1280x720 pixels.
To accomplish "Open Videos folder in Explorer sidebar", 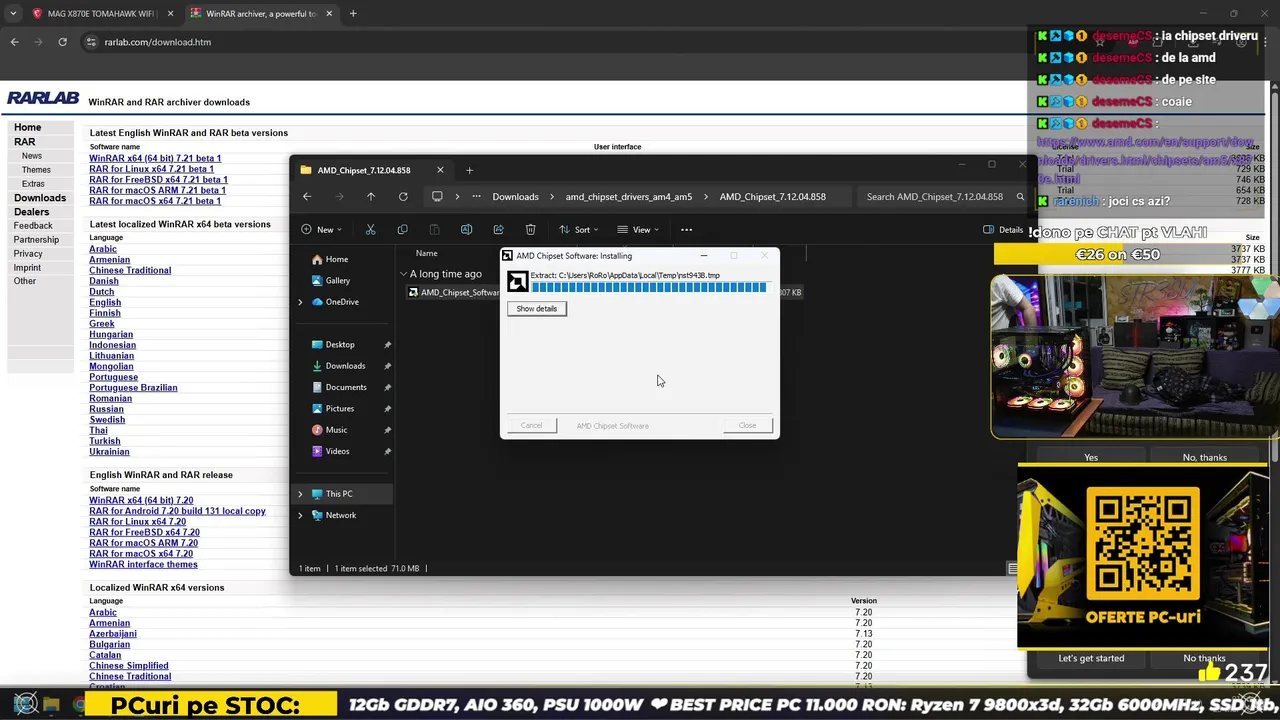I will click(x=337, y=451).
